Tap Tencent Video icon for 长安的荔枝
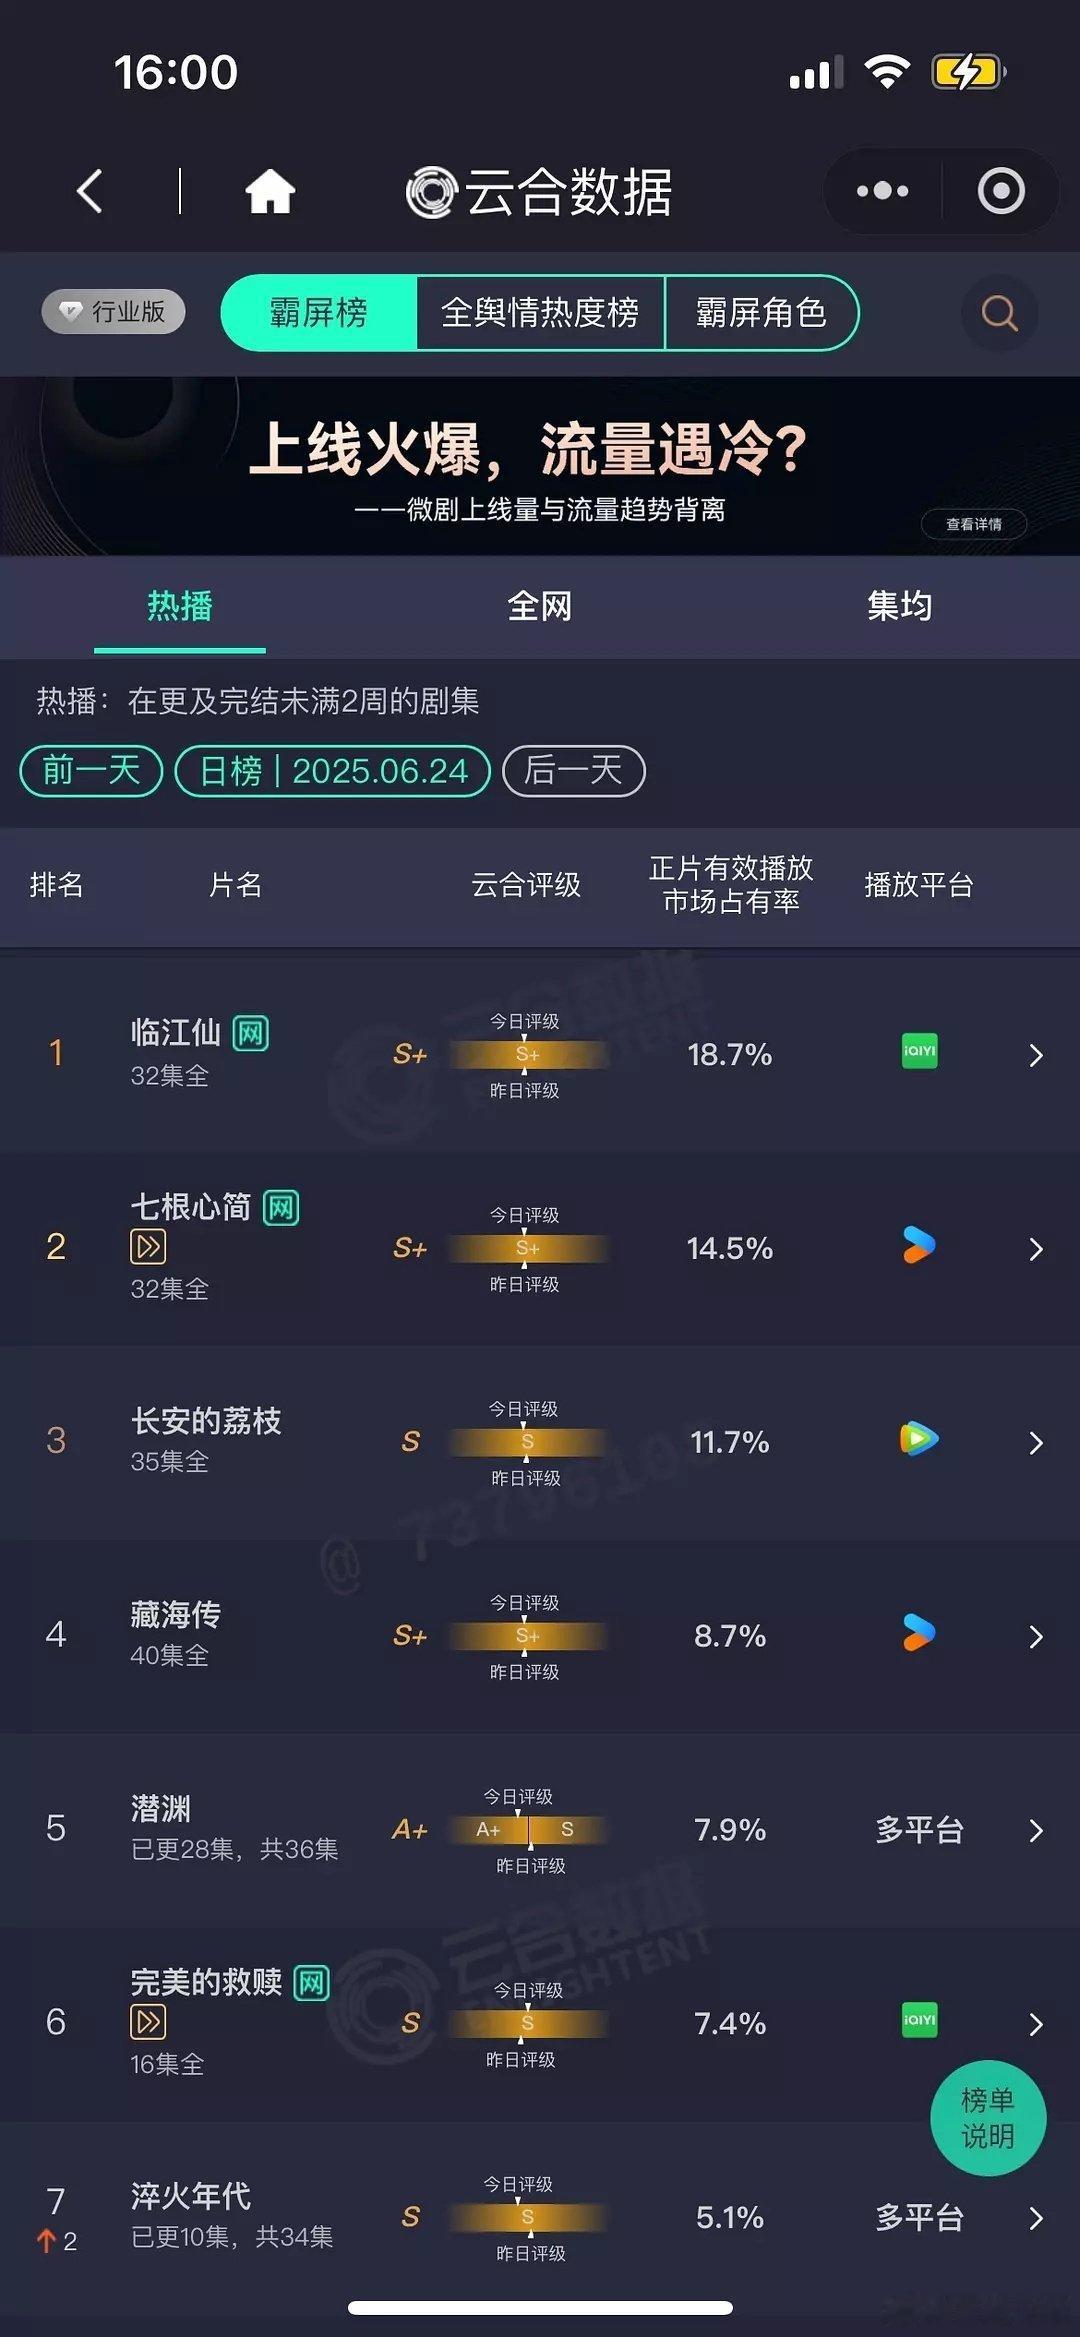This screenshot has width=1080, height=2337. point(919,1439)
